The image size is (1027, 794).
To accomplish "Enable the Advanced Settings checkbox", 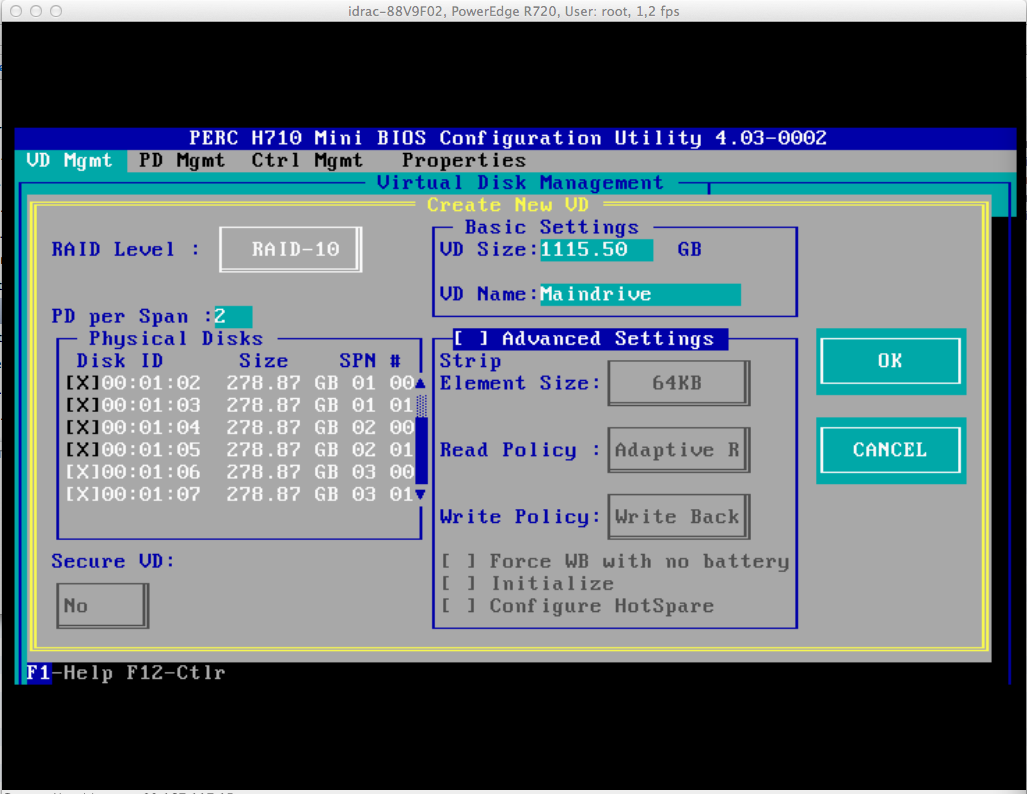I will click(470, 339).
